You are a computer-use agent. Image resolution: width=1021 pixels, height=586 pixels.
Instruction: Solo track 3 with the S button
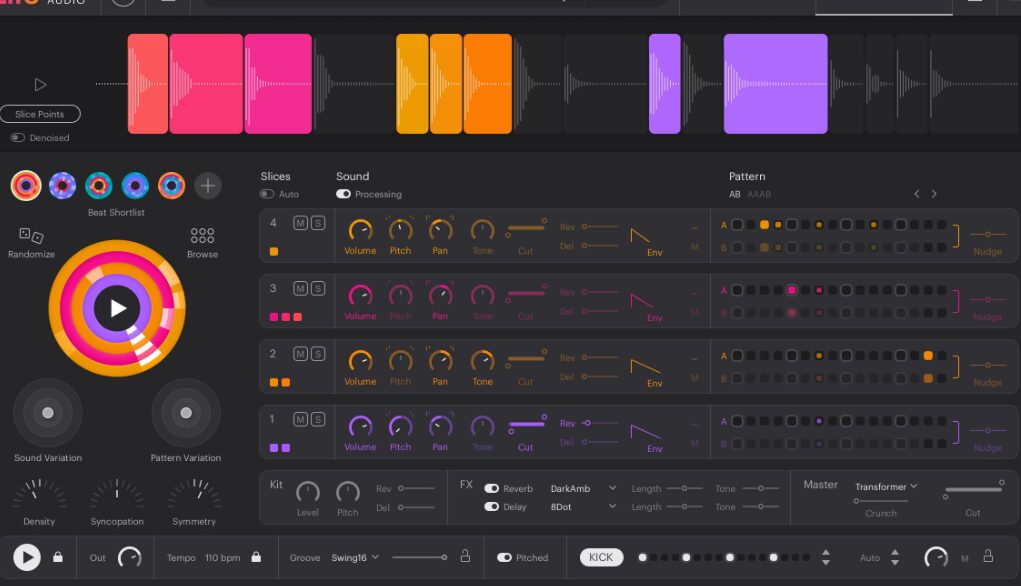tap(318, 289)
